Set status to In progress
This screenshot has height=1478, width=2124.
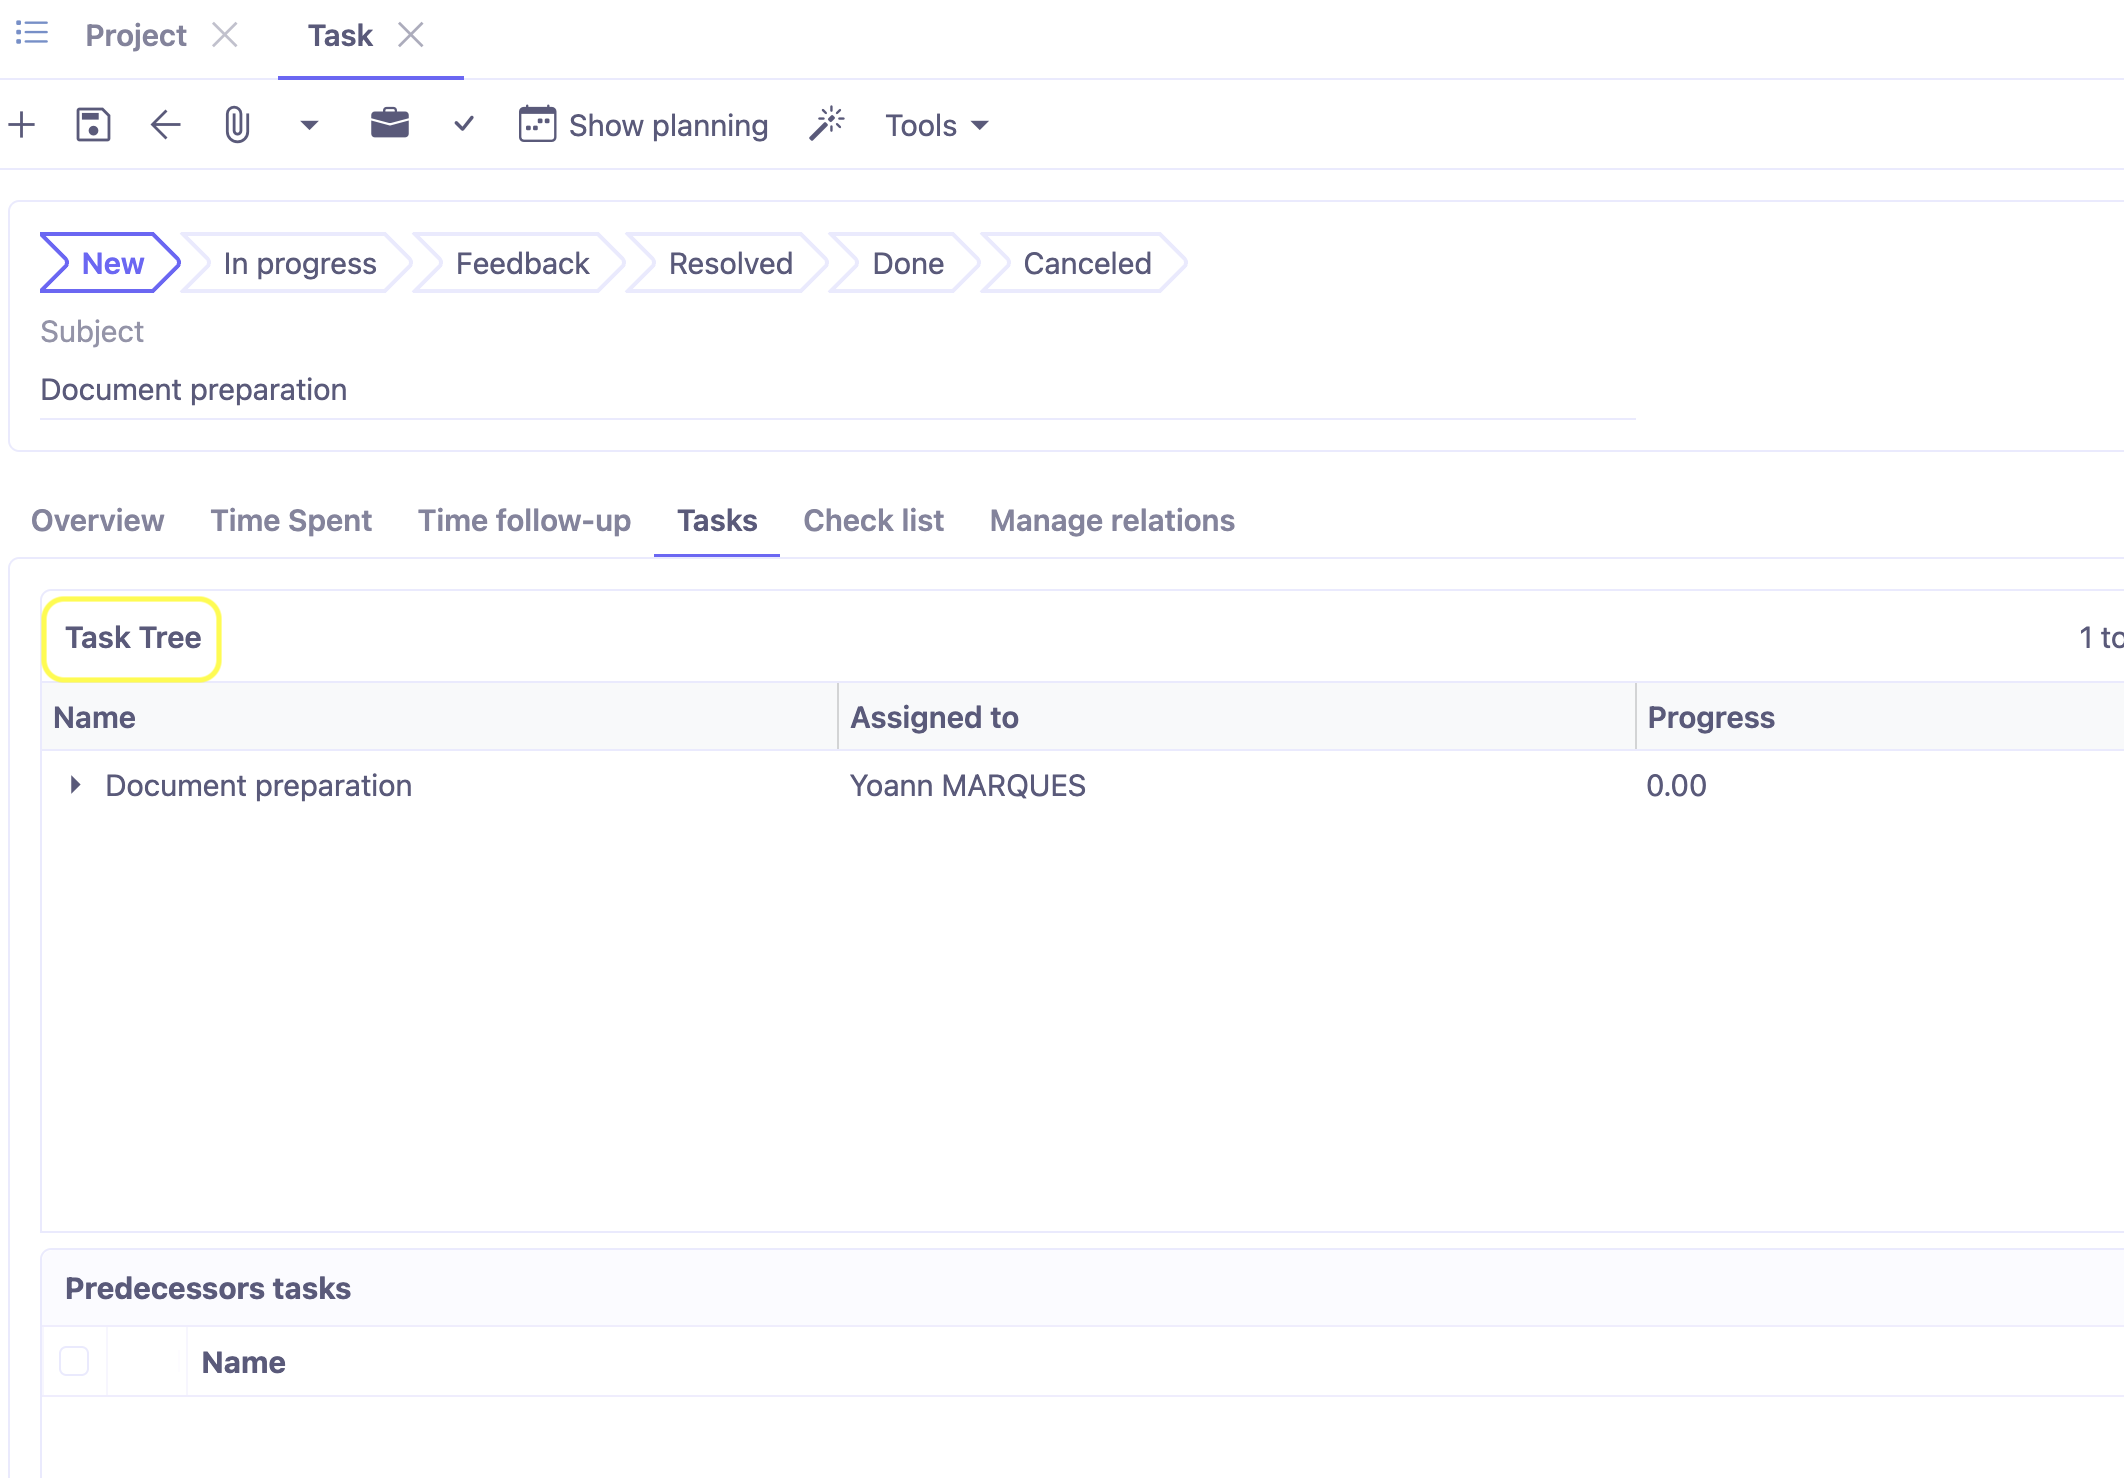(x=299, y=263)
